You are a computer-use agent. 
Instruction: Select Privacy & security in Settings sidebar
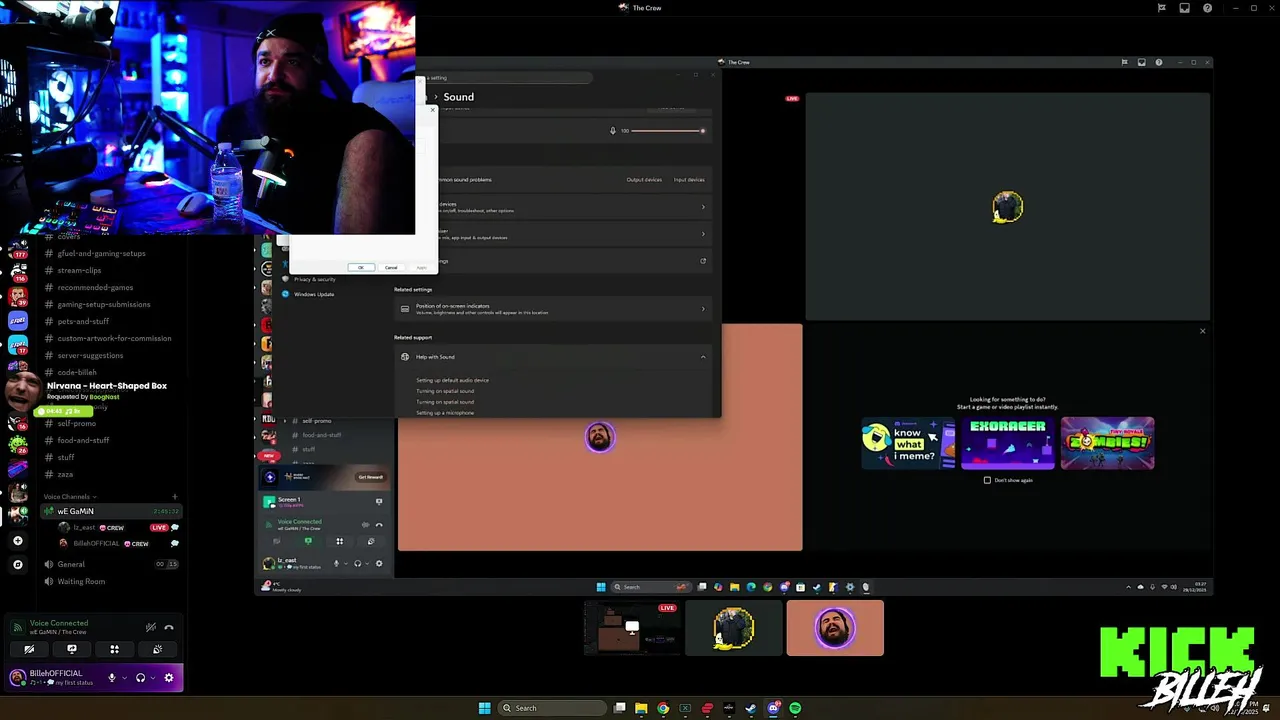pyautogui.click(x=314, y=279)
